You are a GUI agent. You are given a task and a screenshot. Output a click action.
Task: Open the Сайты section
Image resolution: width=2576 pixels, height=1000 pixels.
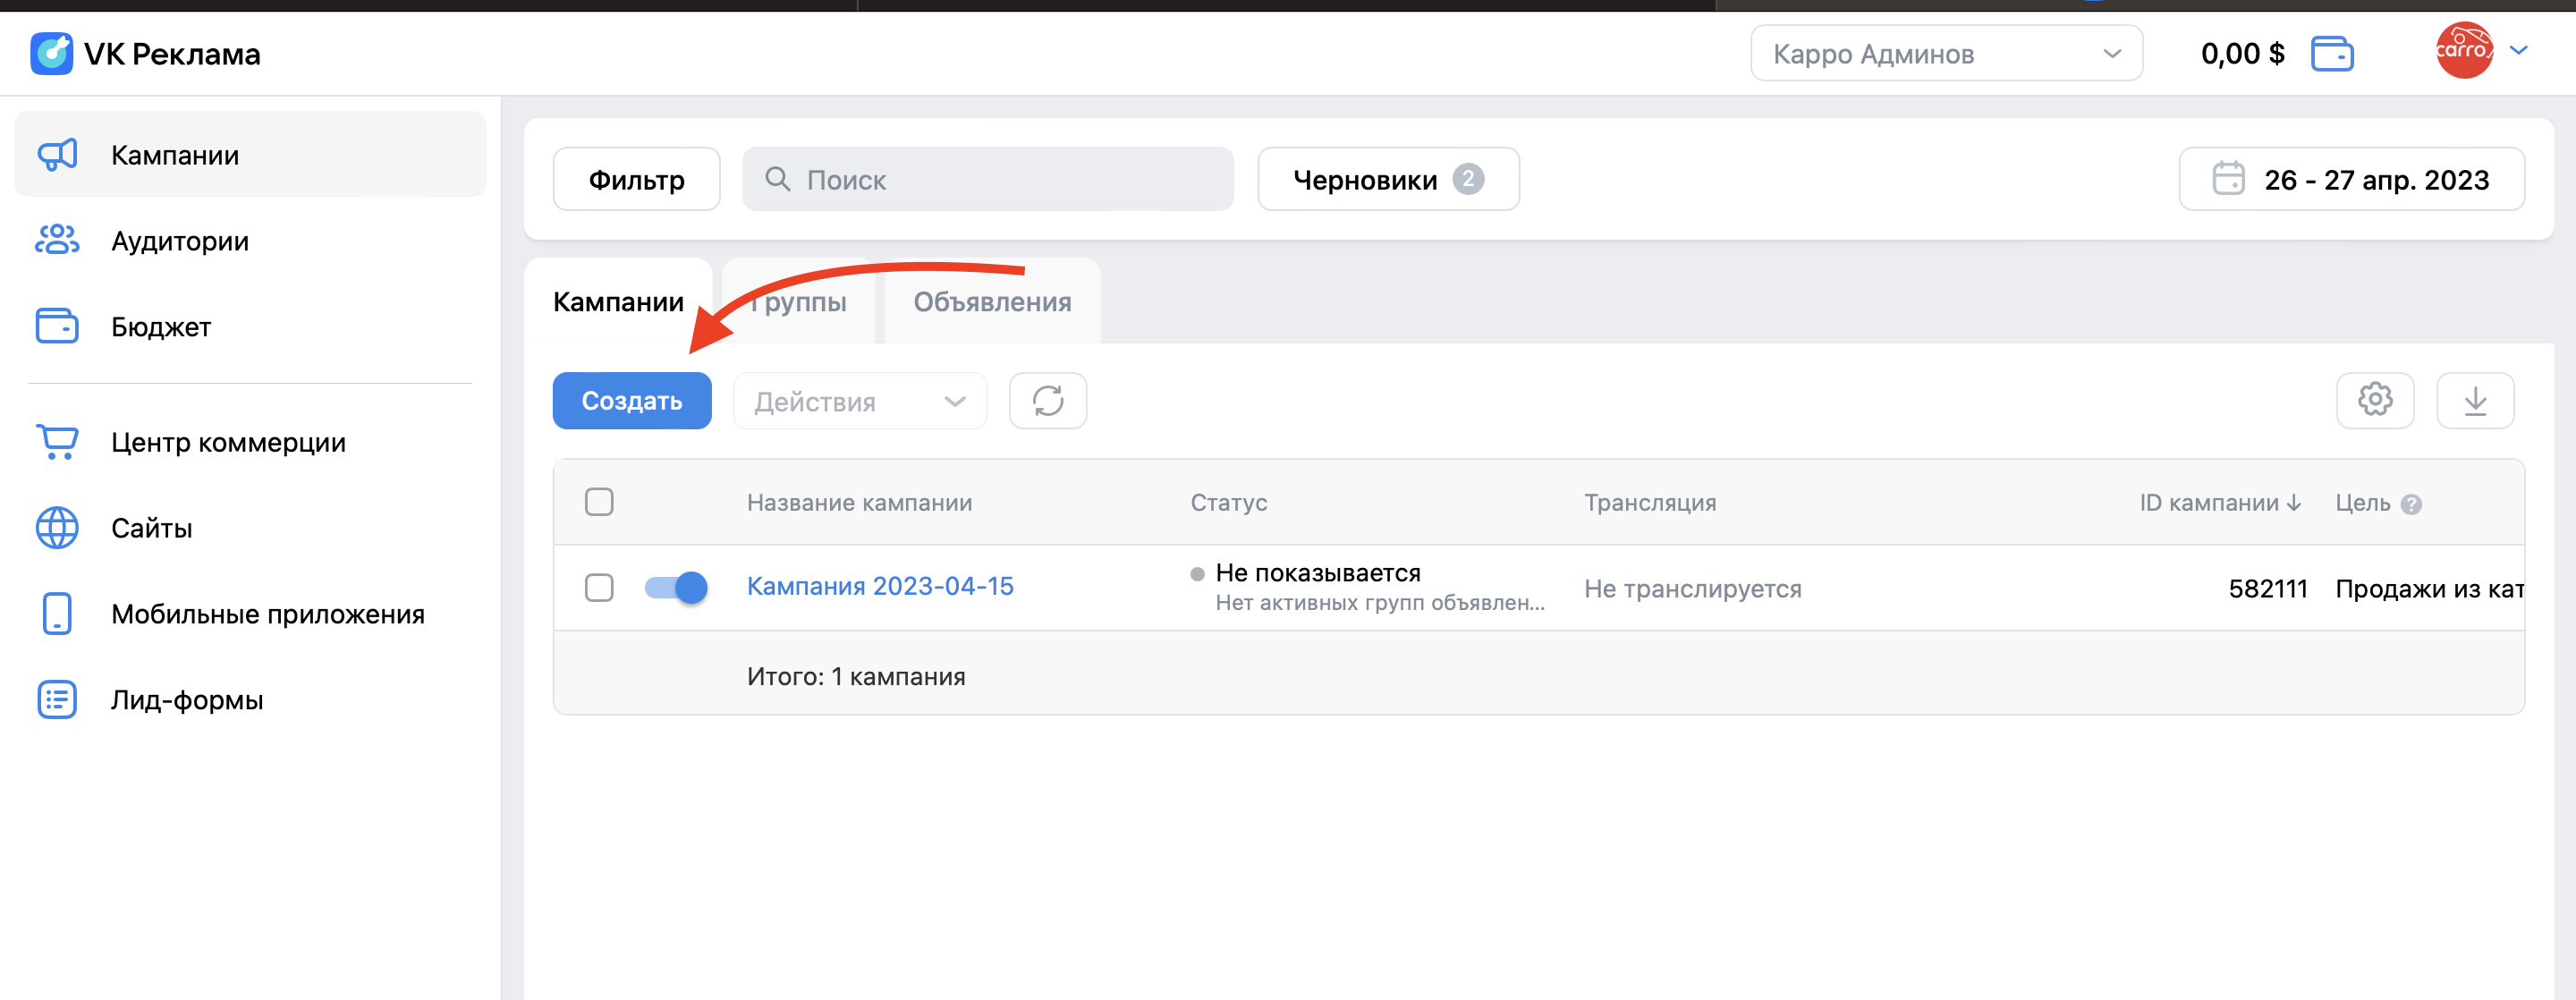(151, 528)
